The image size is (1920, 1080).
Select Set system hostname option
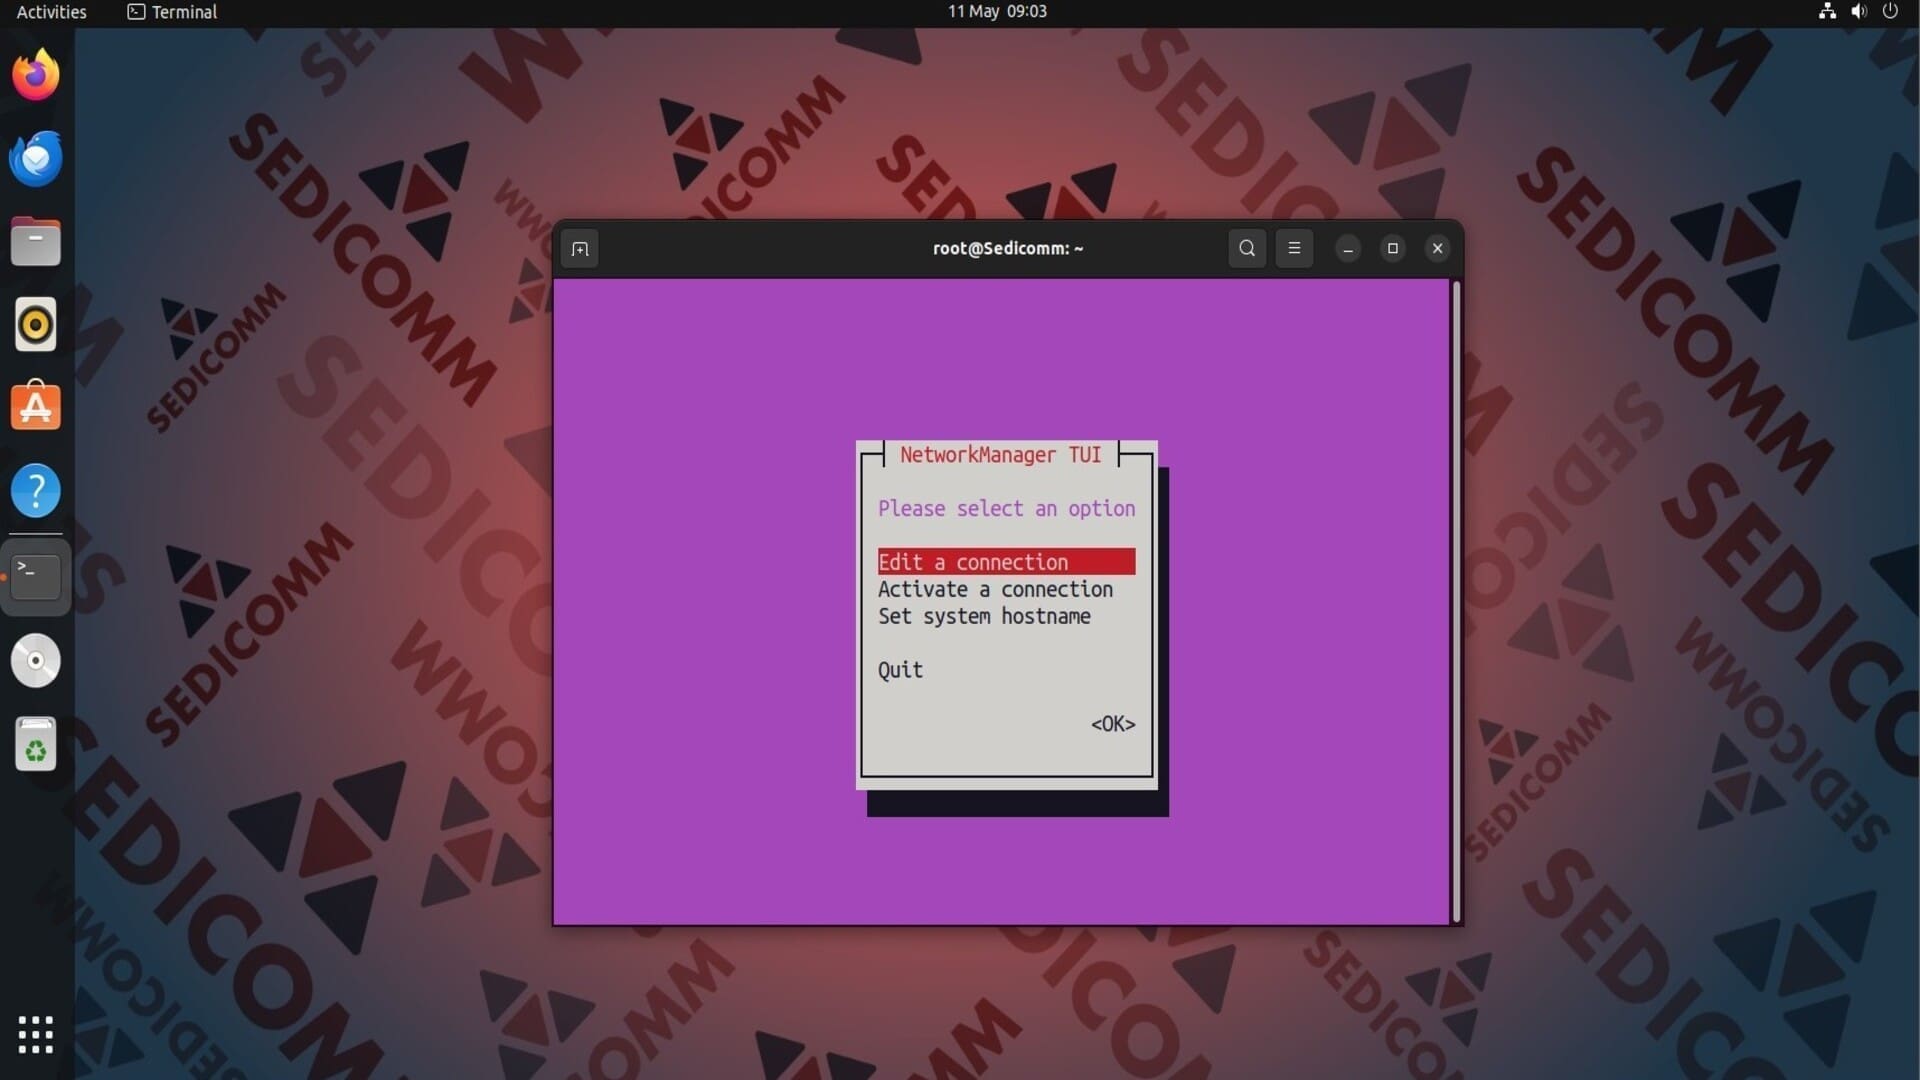click(x=984, y=616)
